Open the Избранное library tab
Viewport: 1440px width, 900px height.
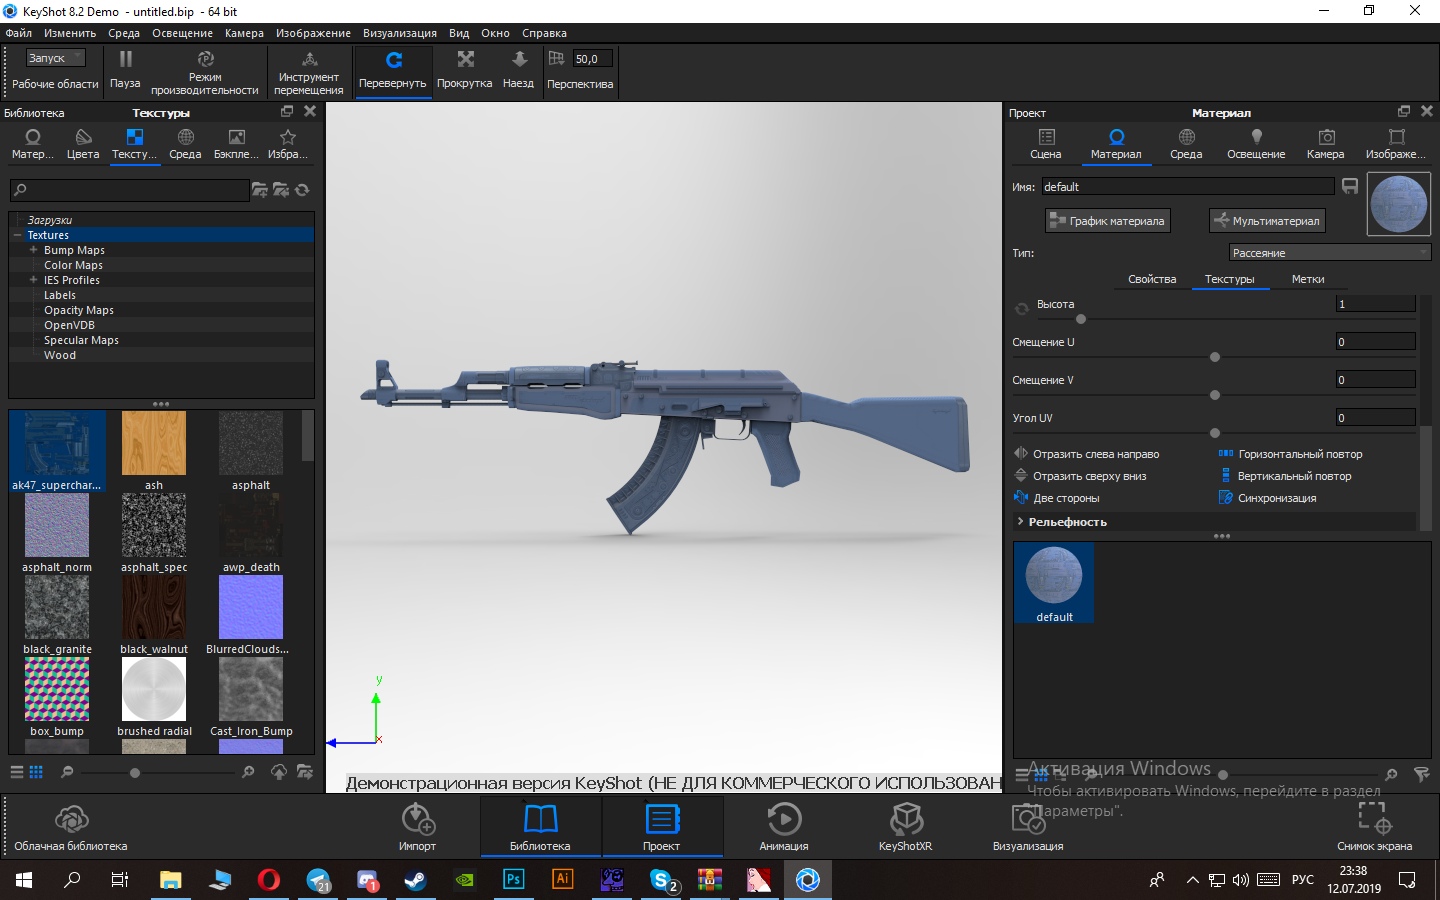288,144
